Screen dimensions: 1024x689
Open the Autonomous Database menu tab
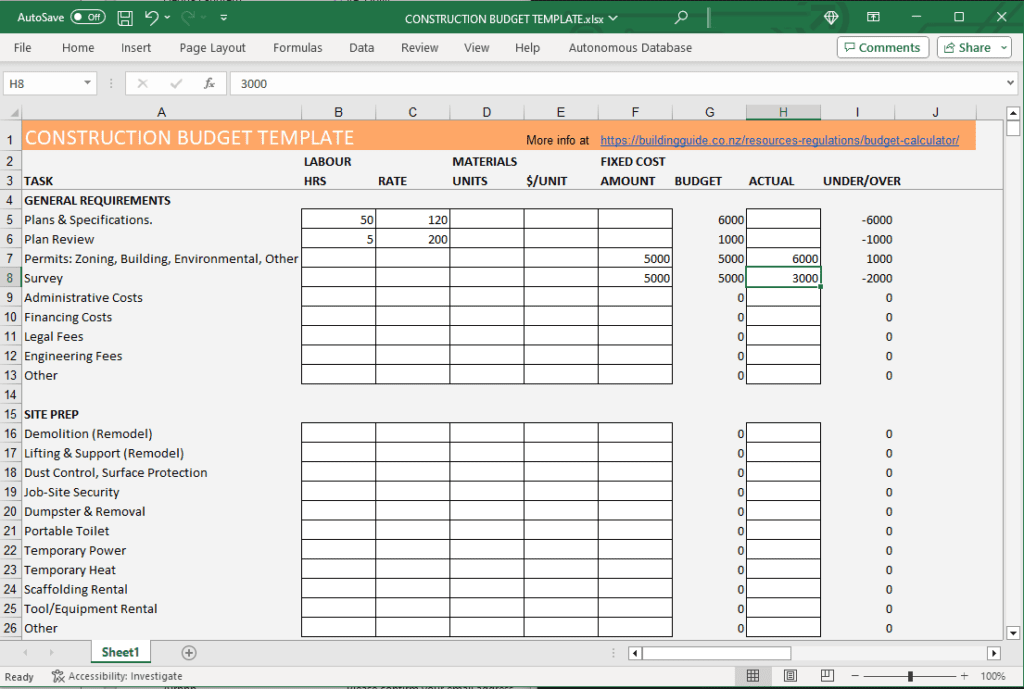tap(630, 47)
